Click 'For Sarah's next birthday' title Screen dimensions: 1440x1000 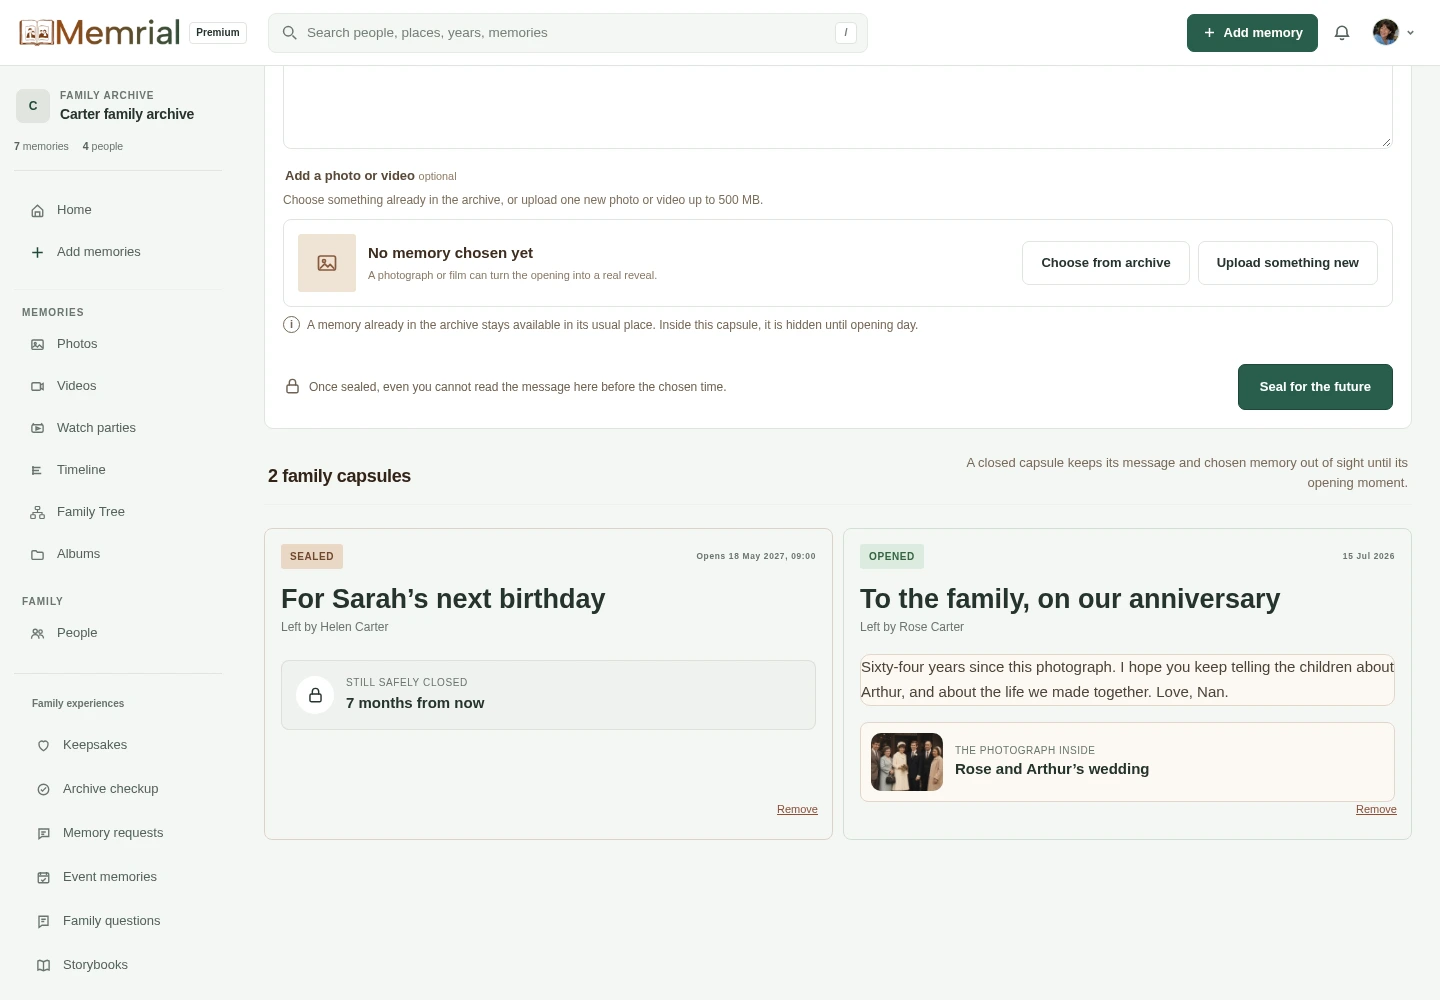[443, 599]
